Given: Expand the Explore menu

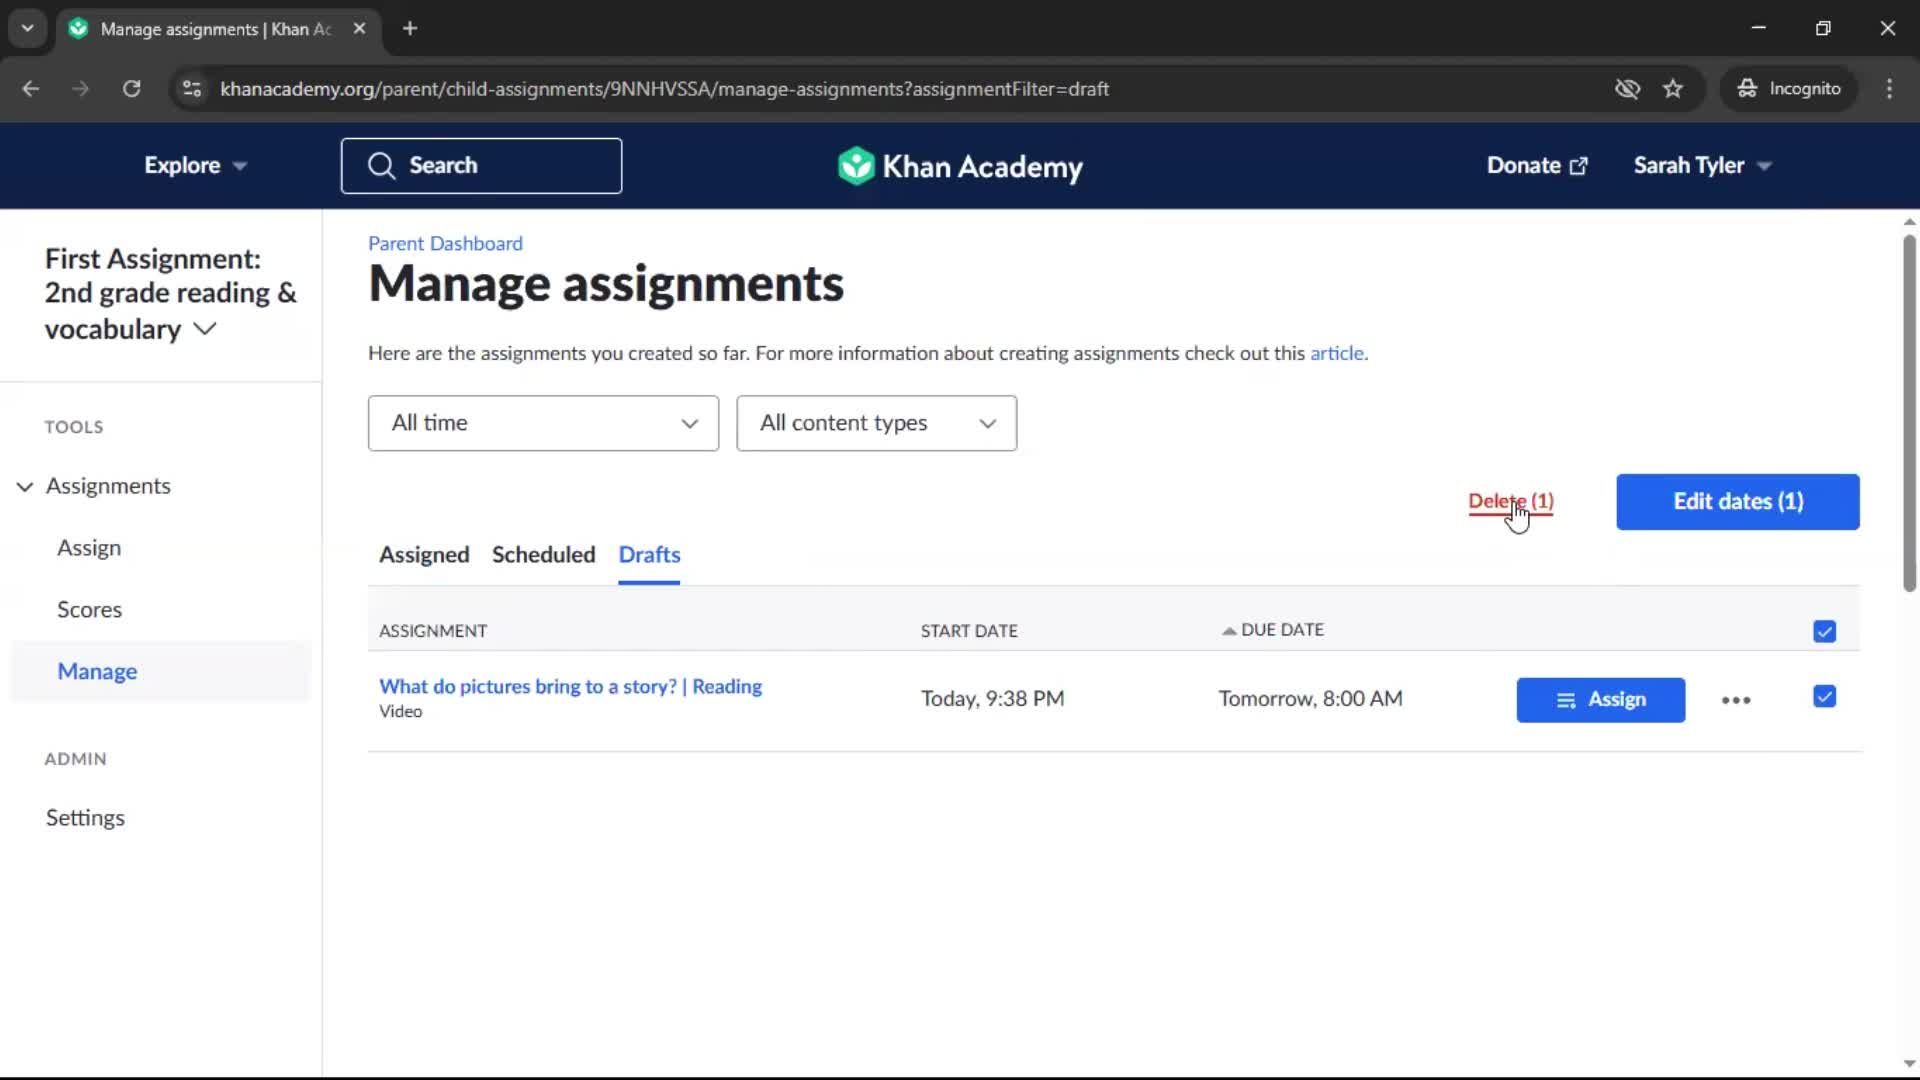Looking at the screenshot, I should [195, 165].
